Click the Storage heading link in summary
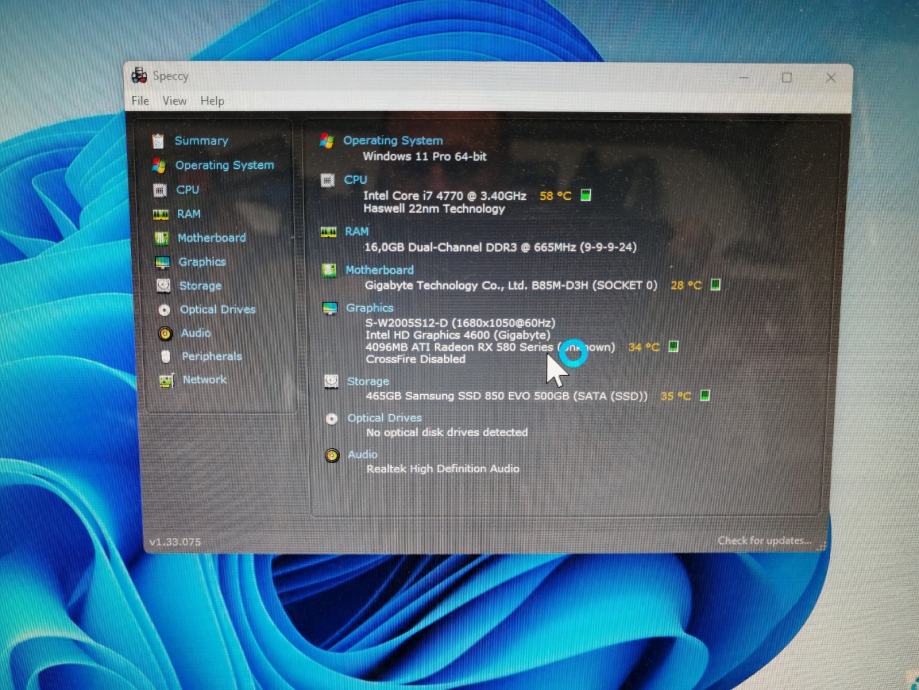Screen dimensions: 919x690 (x=367, y=382)
